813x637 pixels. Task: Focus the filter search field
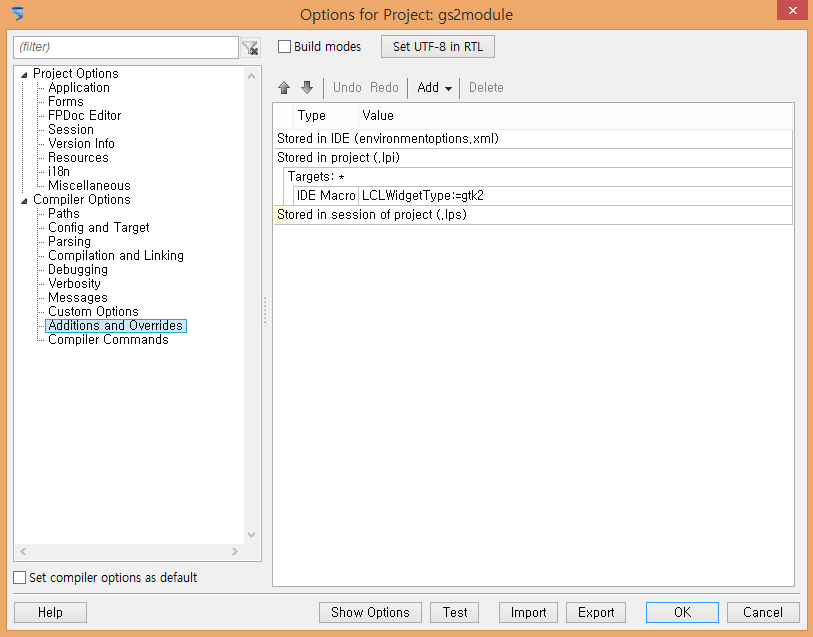pos(126,47)
